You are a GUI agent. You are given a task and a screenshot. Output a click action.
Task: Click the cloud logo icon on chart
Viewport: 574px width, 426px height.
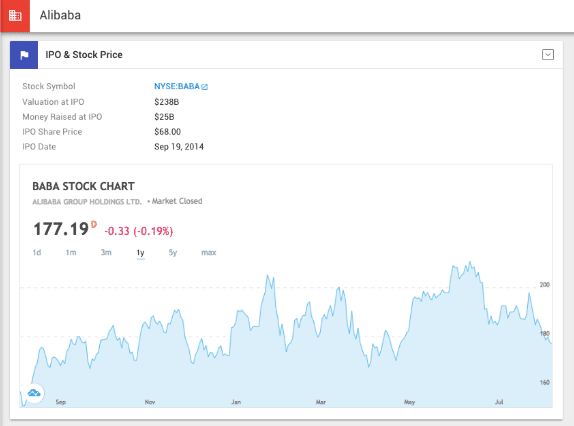click(34, 393)
